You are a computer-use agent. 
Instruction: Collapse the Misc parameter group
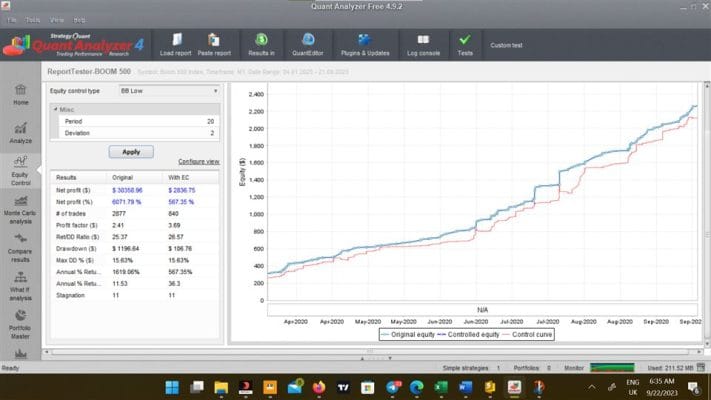click(x=56, y=109)
